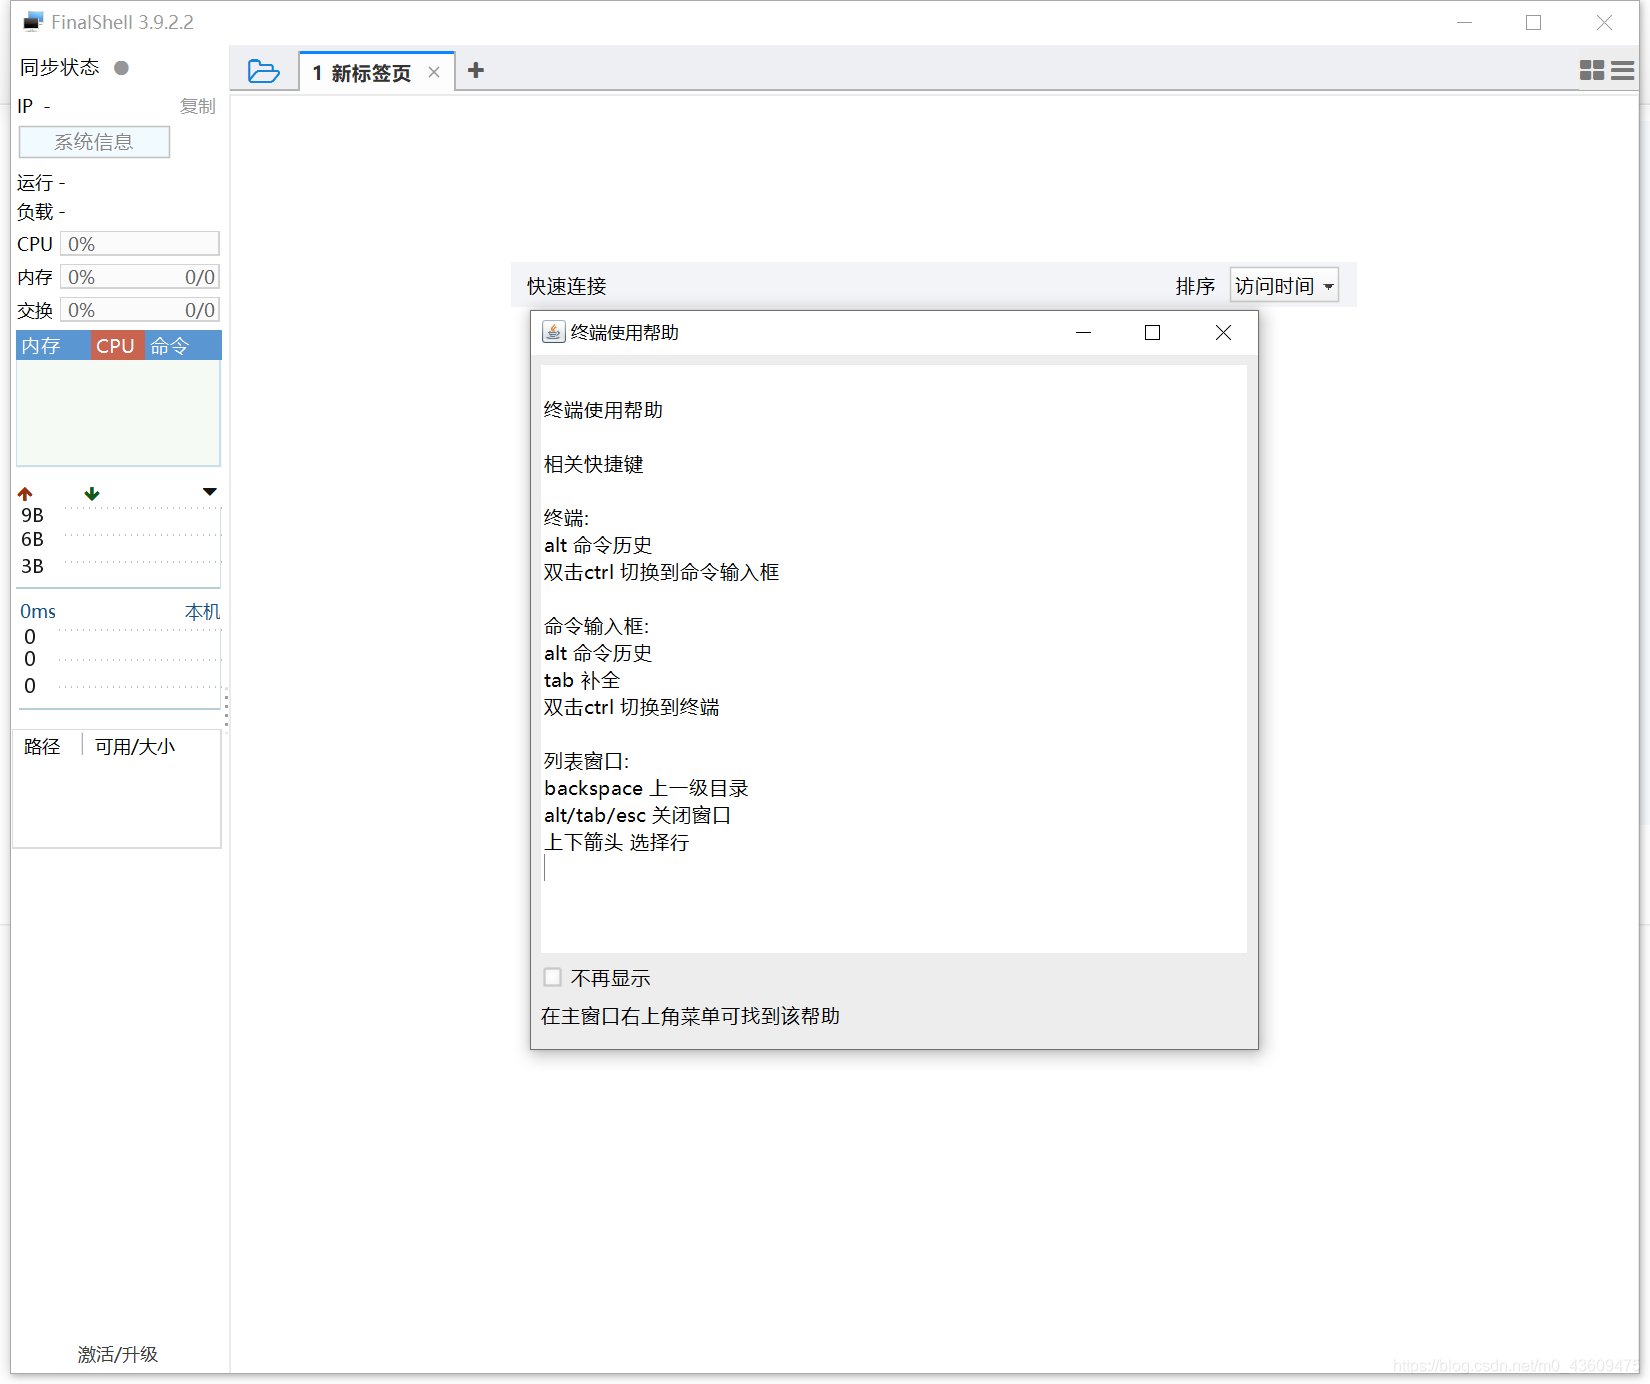Click the 相关快捷键 heading text
Screen dimensions: 1650x1384
click(593, 464)
